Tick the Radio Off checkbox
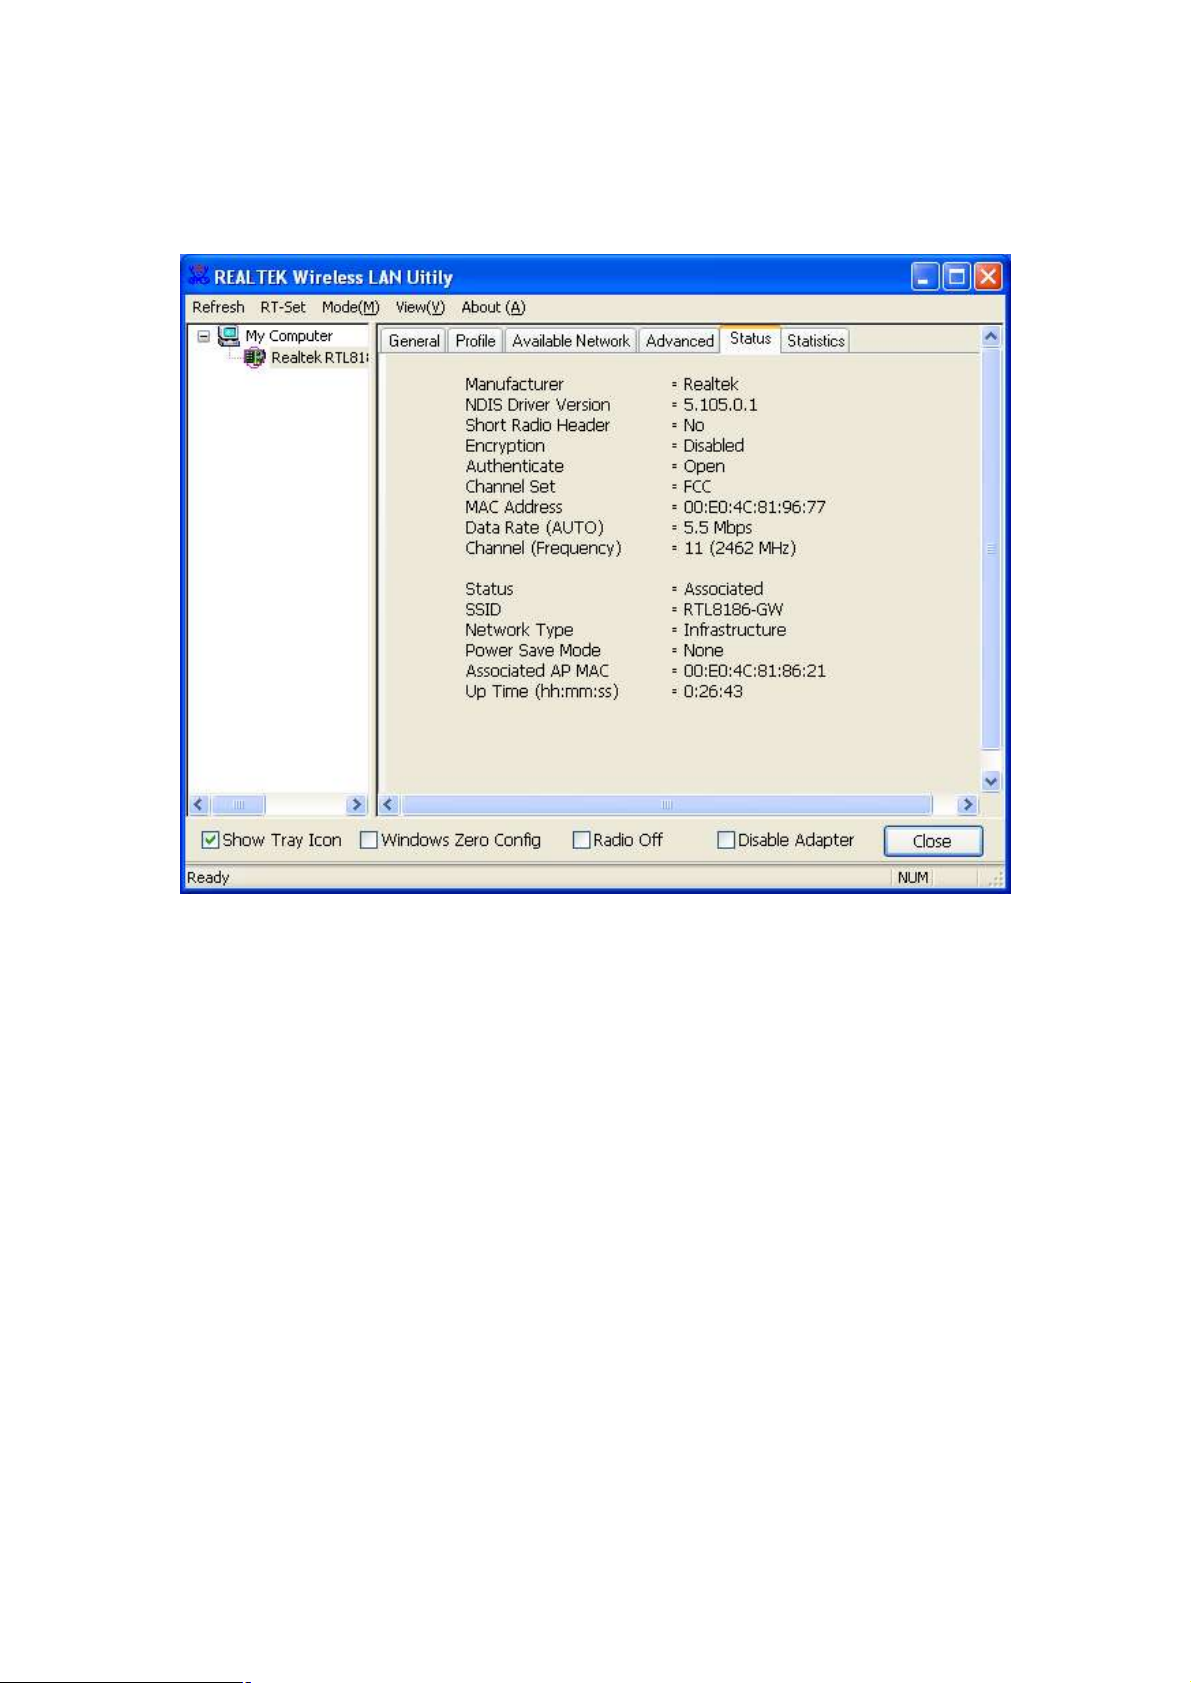This screenshot has height=1683, width=1191. point(581,840)
